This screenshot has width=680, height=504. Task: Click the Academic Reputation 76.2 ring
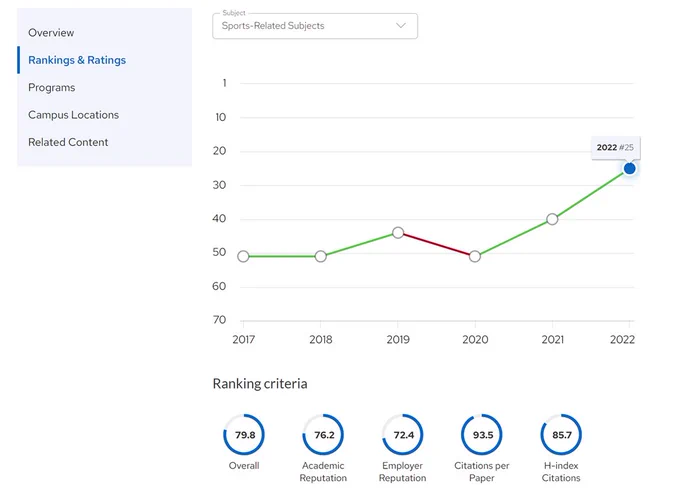click(324, 435)
